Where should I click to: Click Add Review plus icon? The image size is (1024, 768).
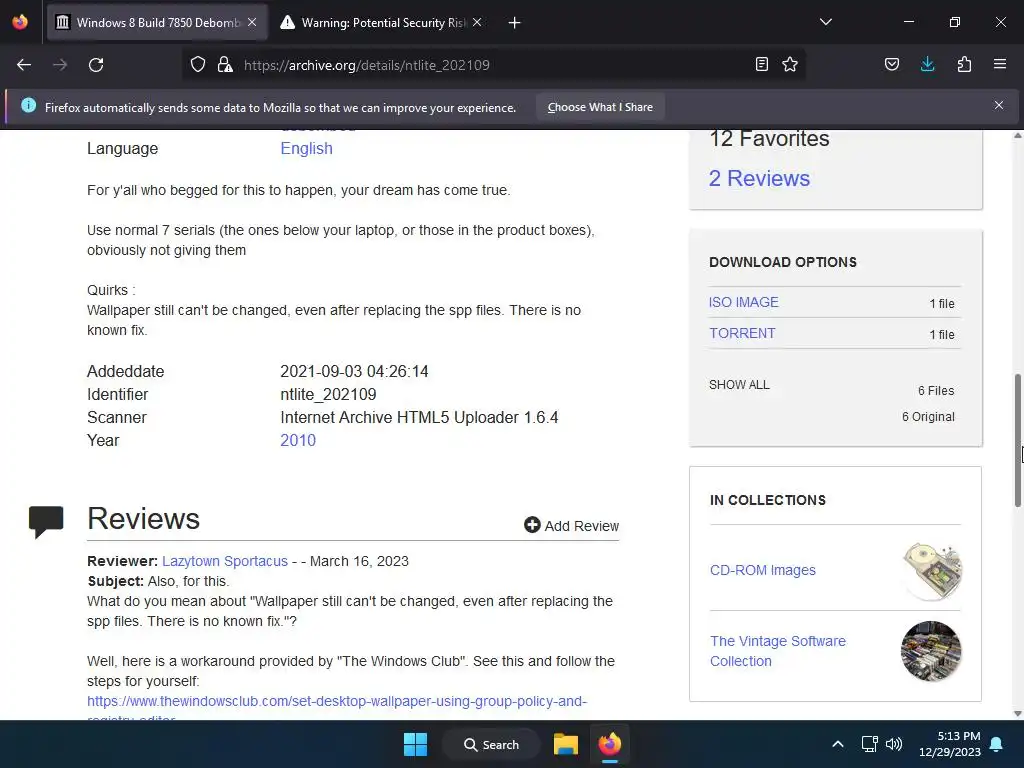pos(532,525)
